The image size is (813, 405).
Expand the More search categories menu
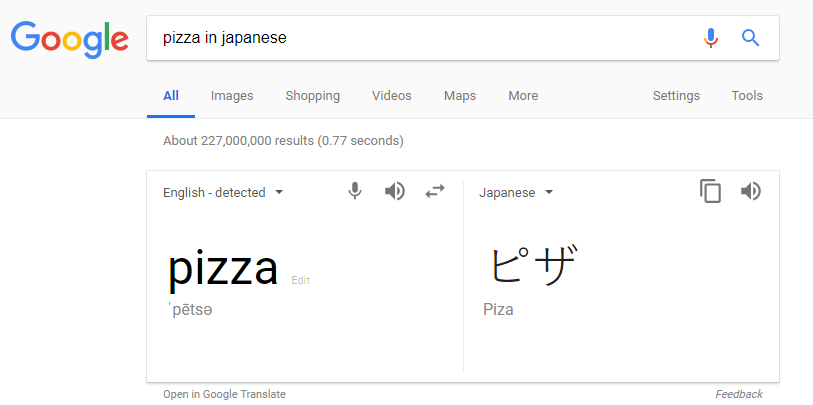523,96
